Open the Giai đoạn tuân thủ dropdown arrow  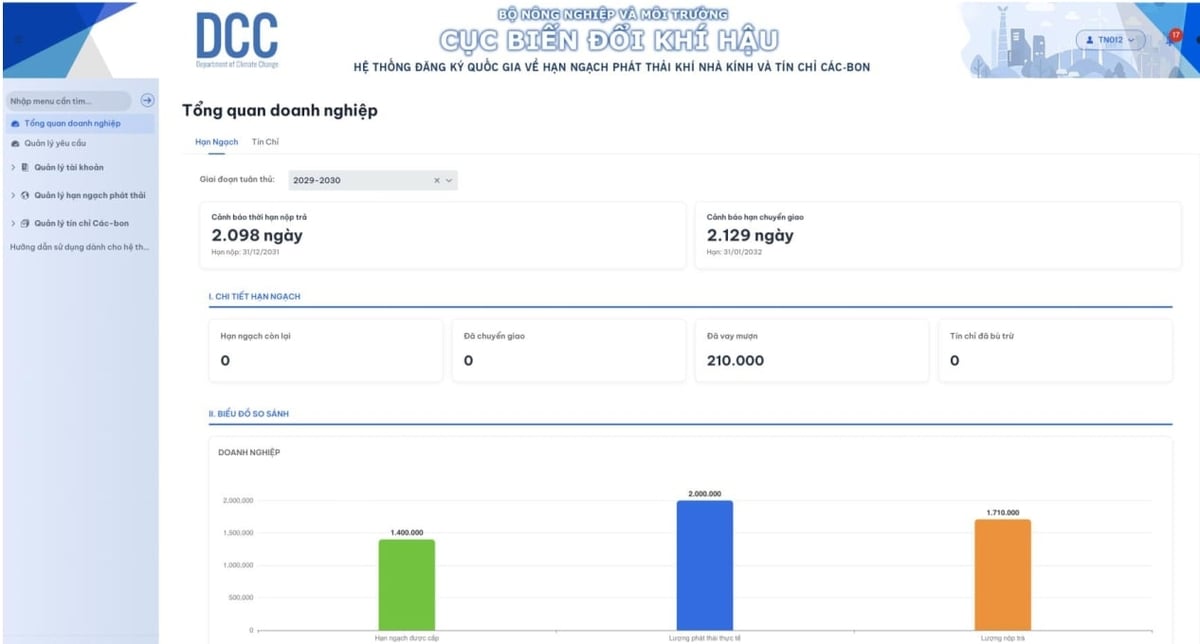tap(449, 180)
